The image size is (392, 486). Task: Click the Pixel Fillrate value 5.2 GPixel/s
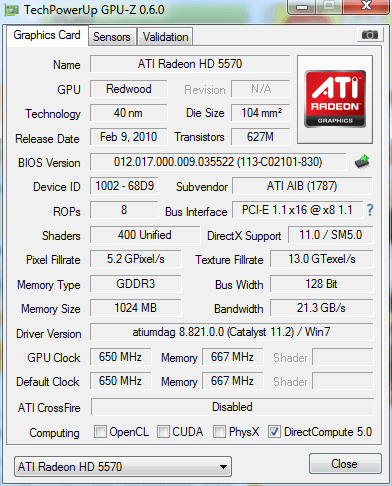[136, 259]
